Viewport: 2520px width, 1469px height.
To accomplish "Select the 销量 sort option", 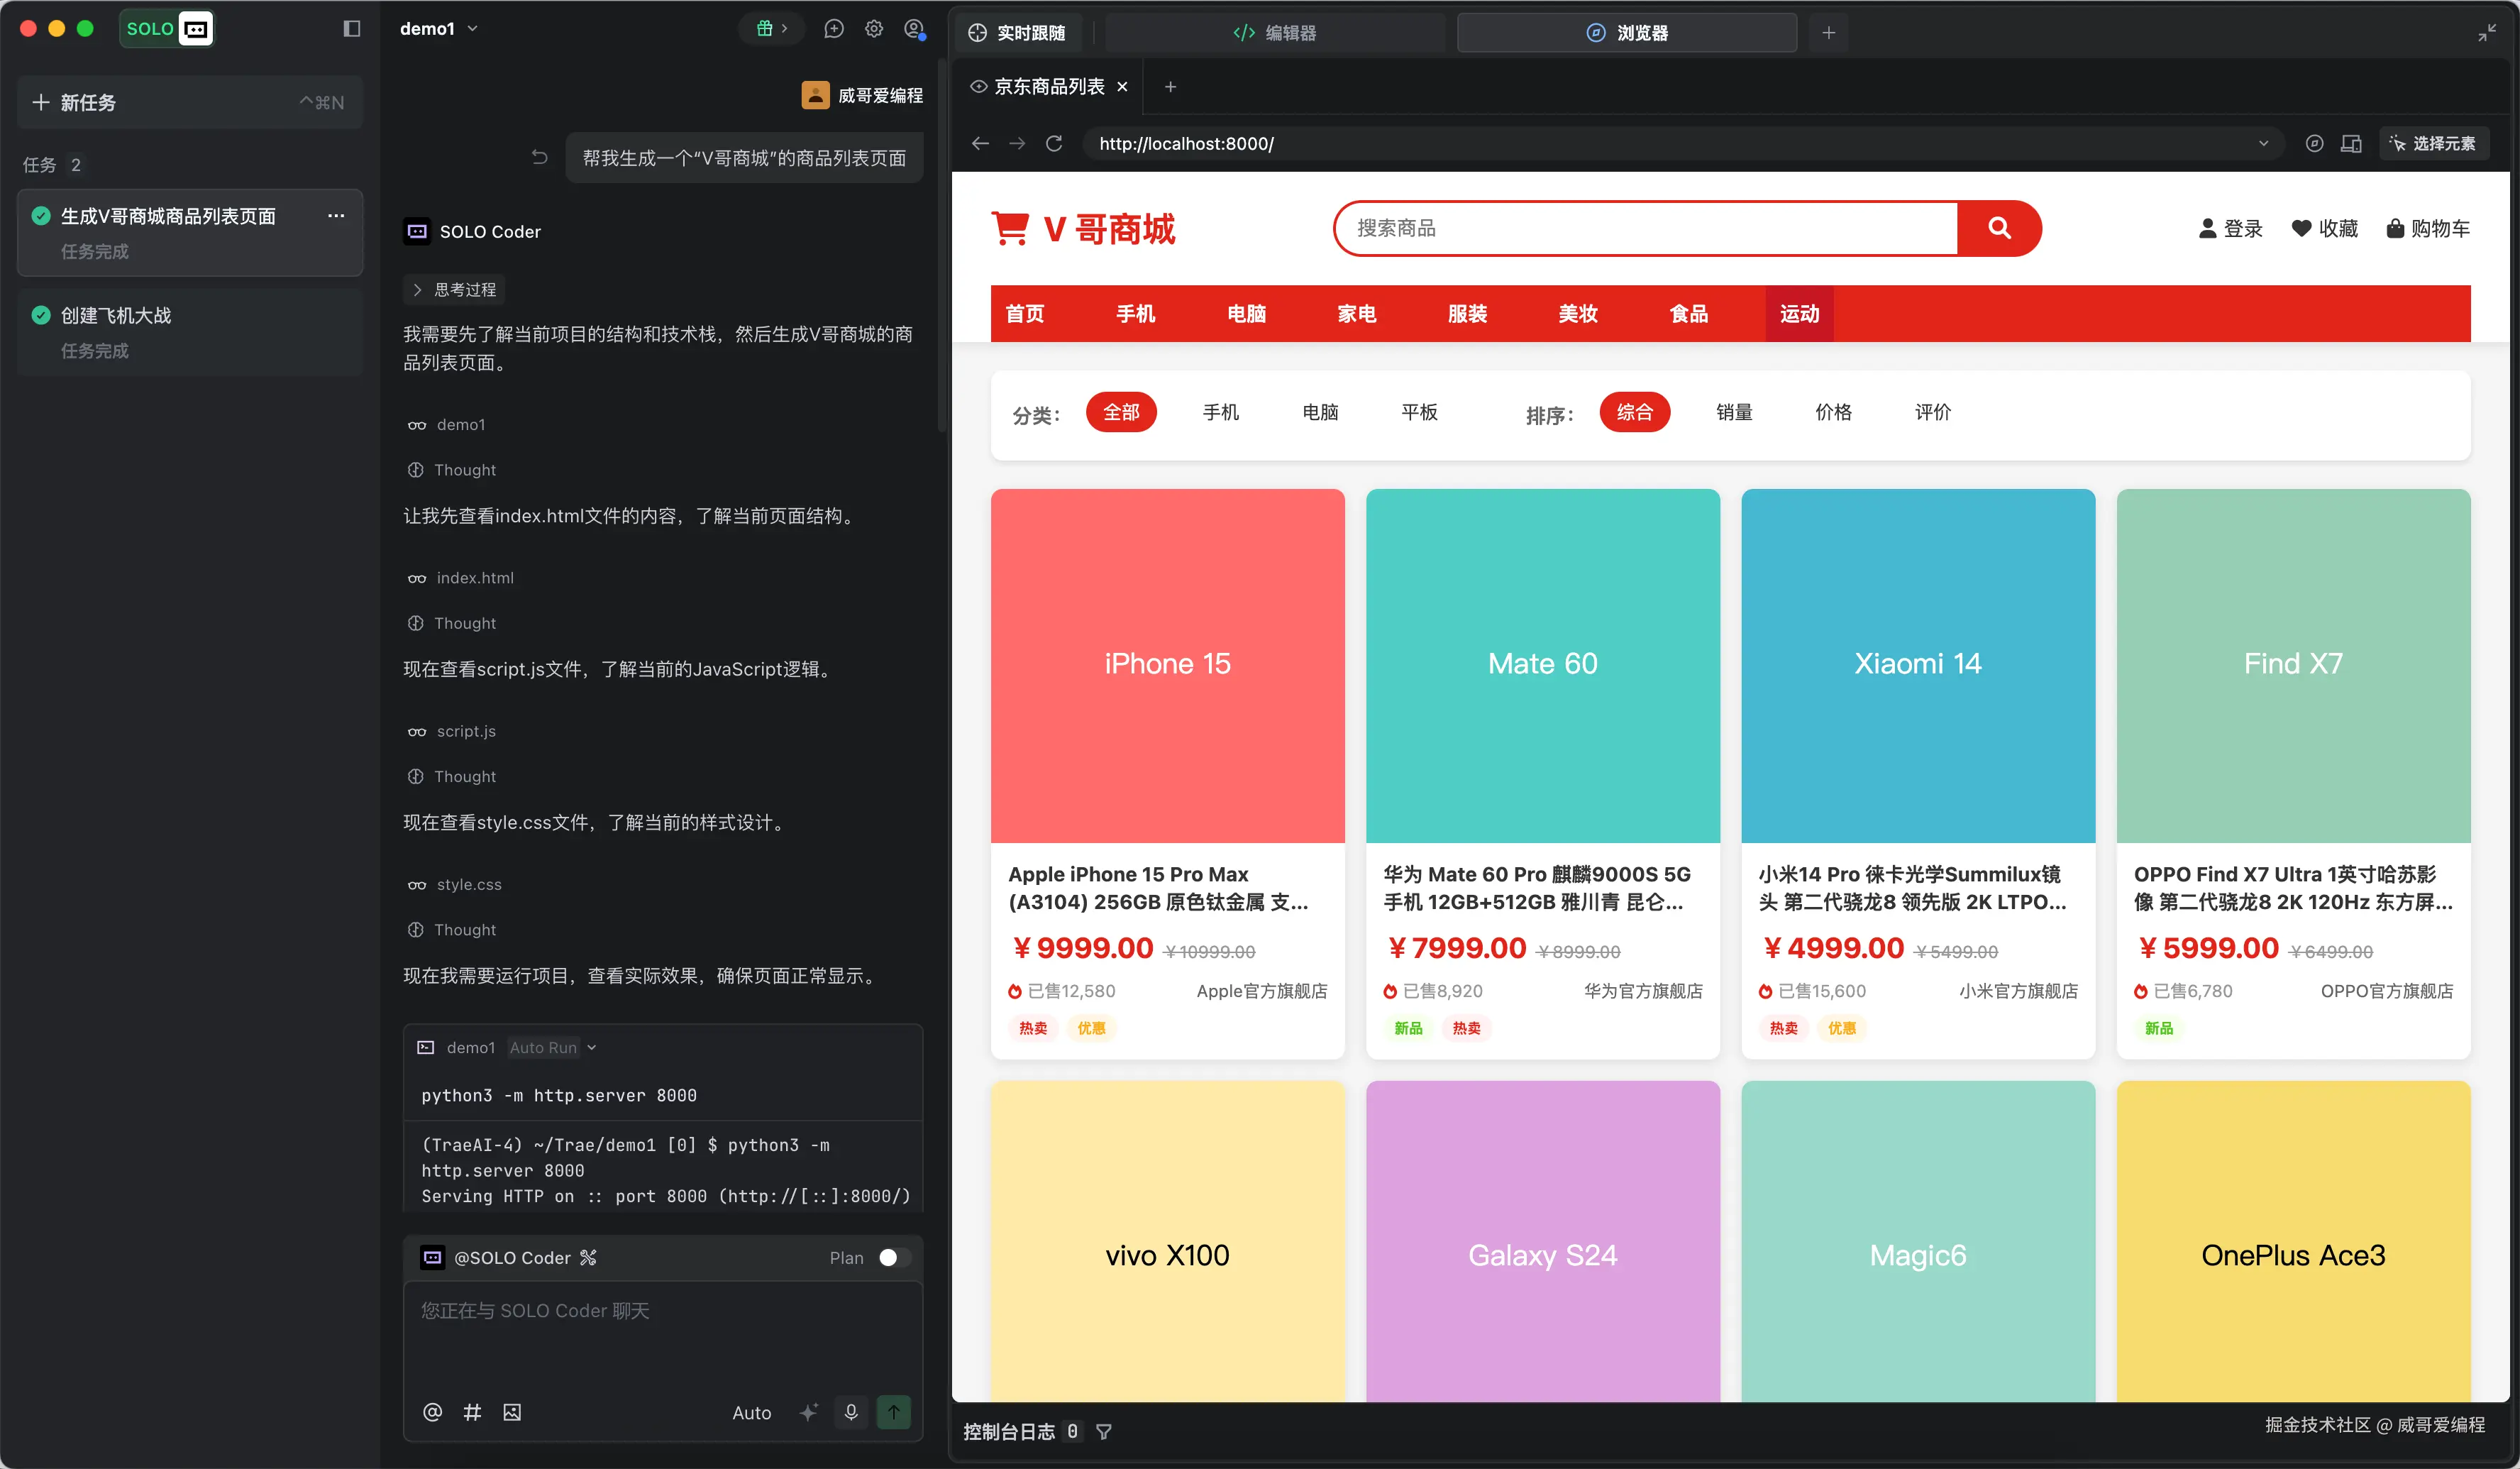I will 1734,412.
